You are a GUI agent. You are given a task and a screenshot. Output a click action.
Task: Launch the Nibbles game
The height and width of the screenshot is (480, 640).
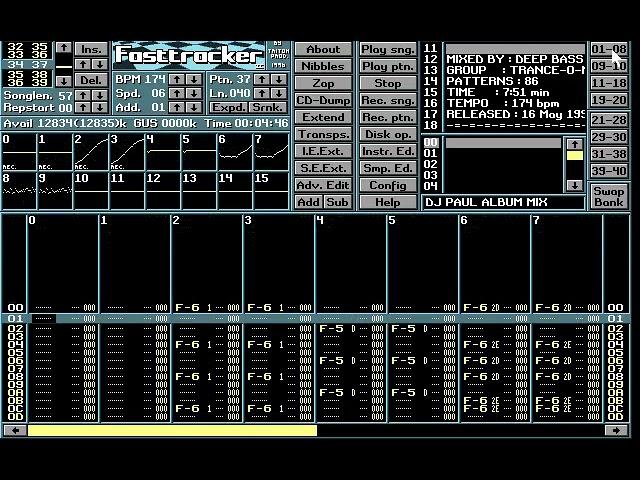pyautogui.click(x=323, y=66)
